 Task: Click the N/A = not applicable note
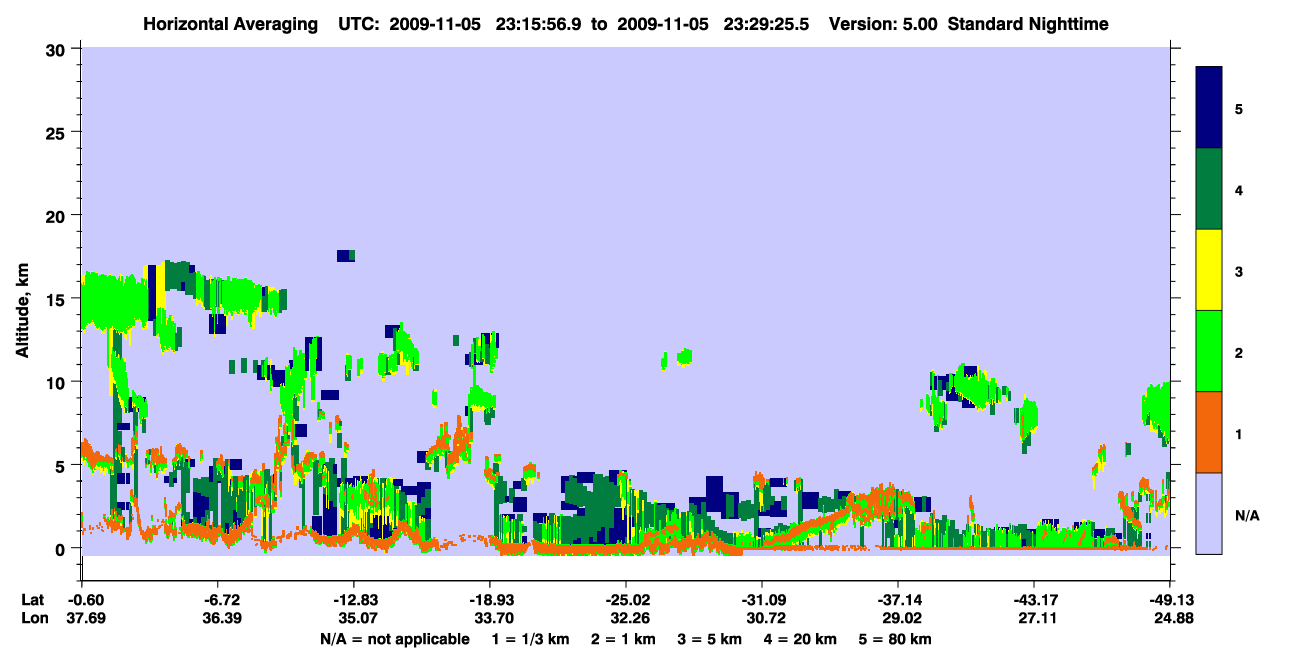click(395, 639)
